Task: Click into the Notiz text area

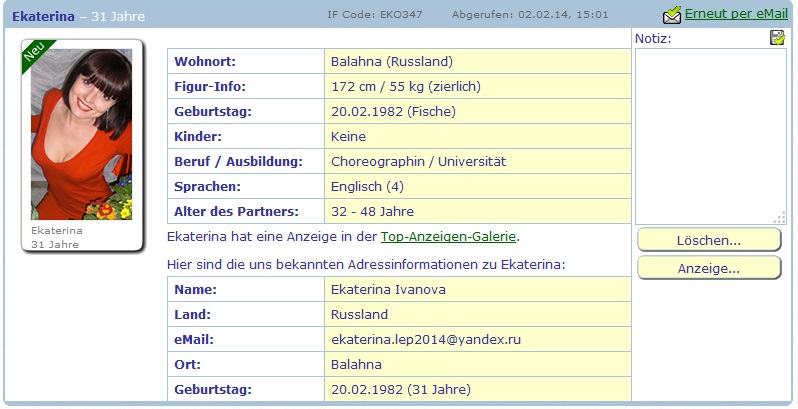Action: (710, 136)
